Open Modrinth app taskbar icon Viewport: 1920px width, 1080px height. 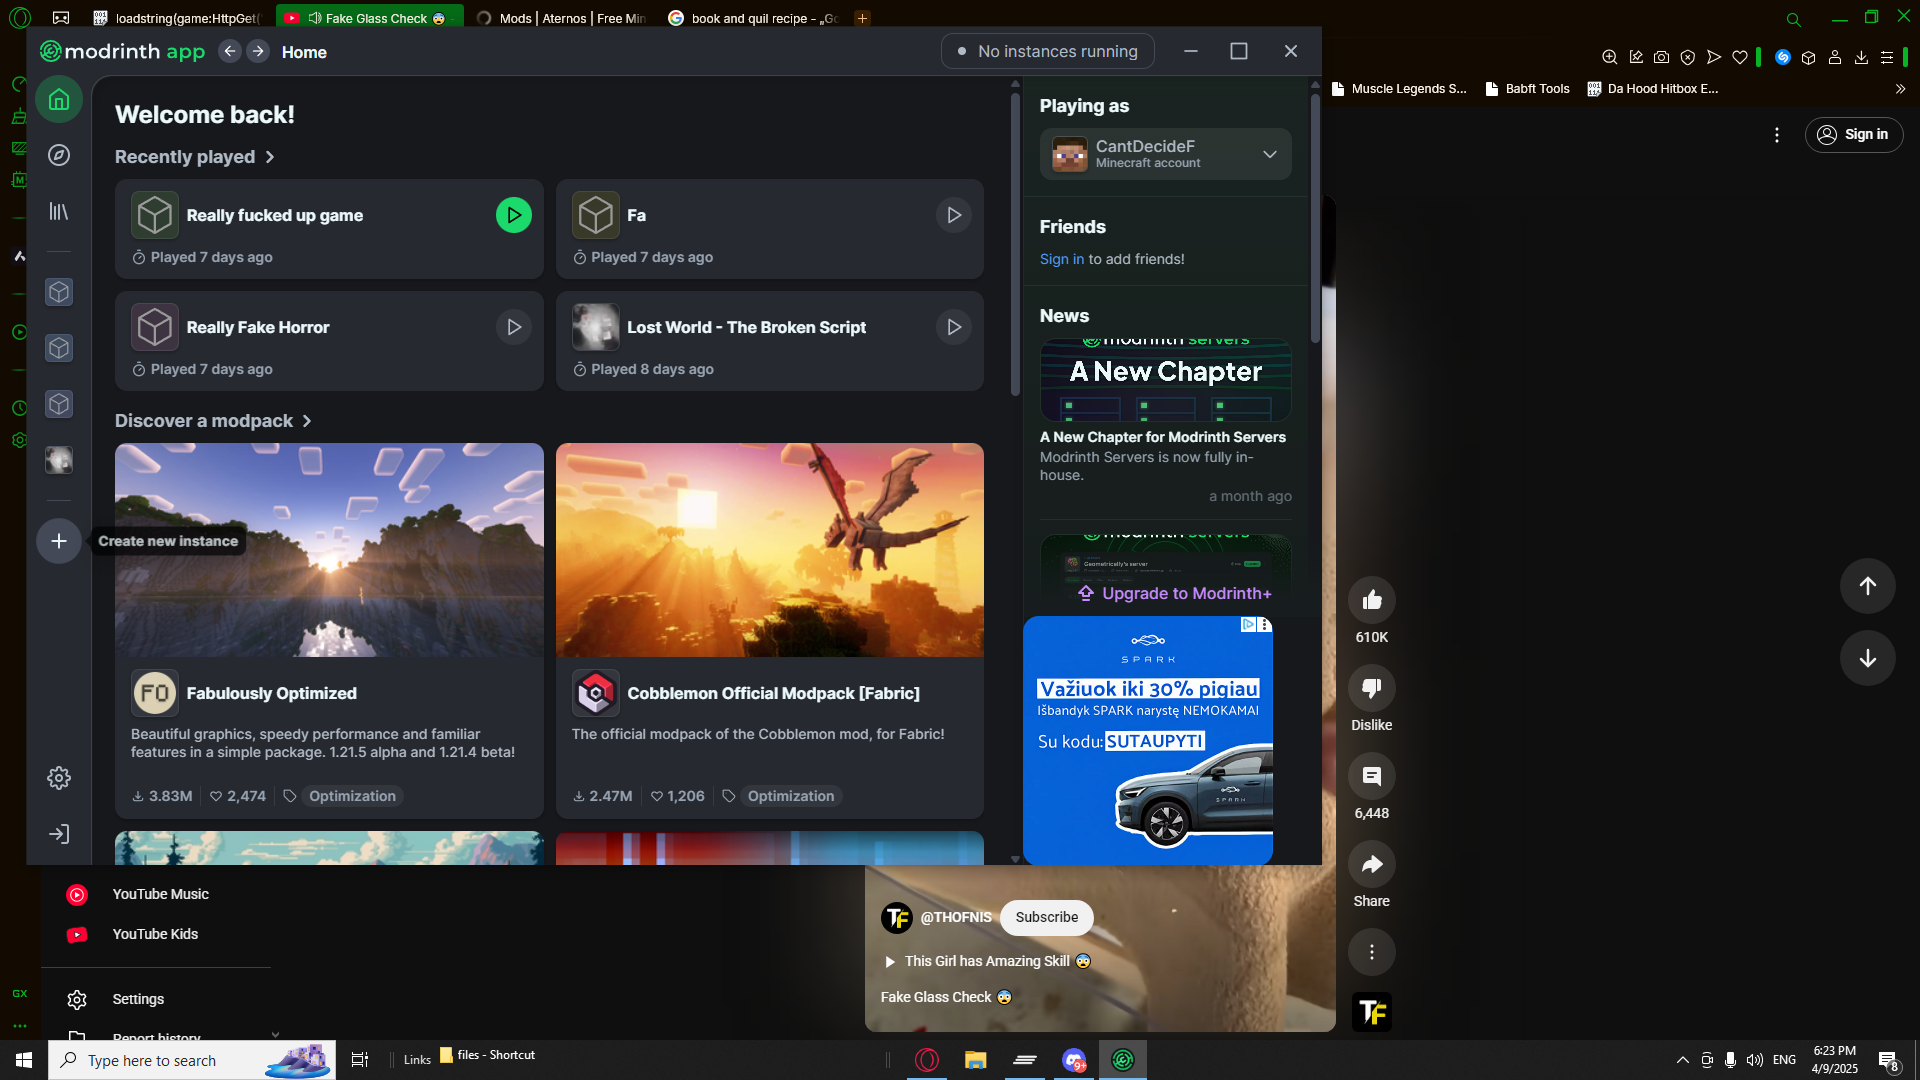[1123, 1060]
